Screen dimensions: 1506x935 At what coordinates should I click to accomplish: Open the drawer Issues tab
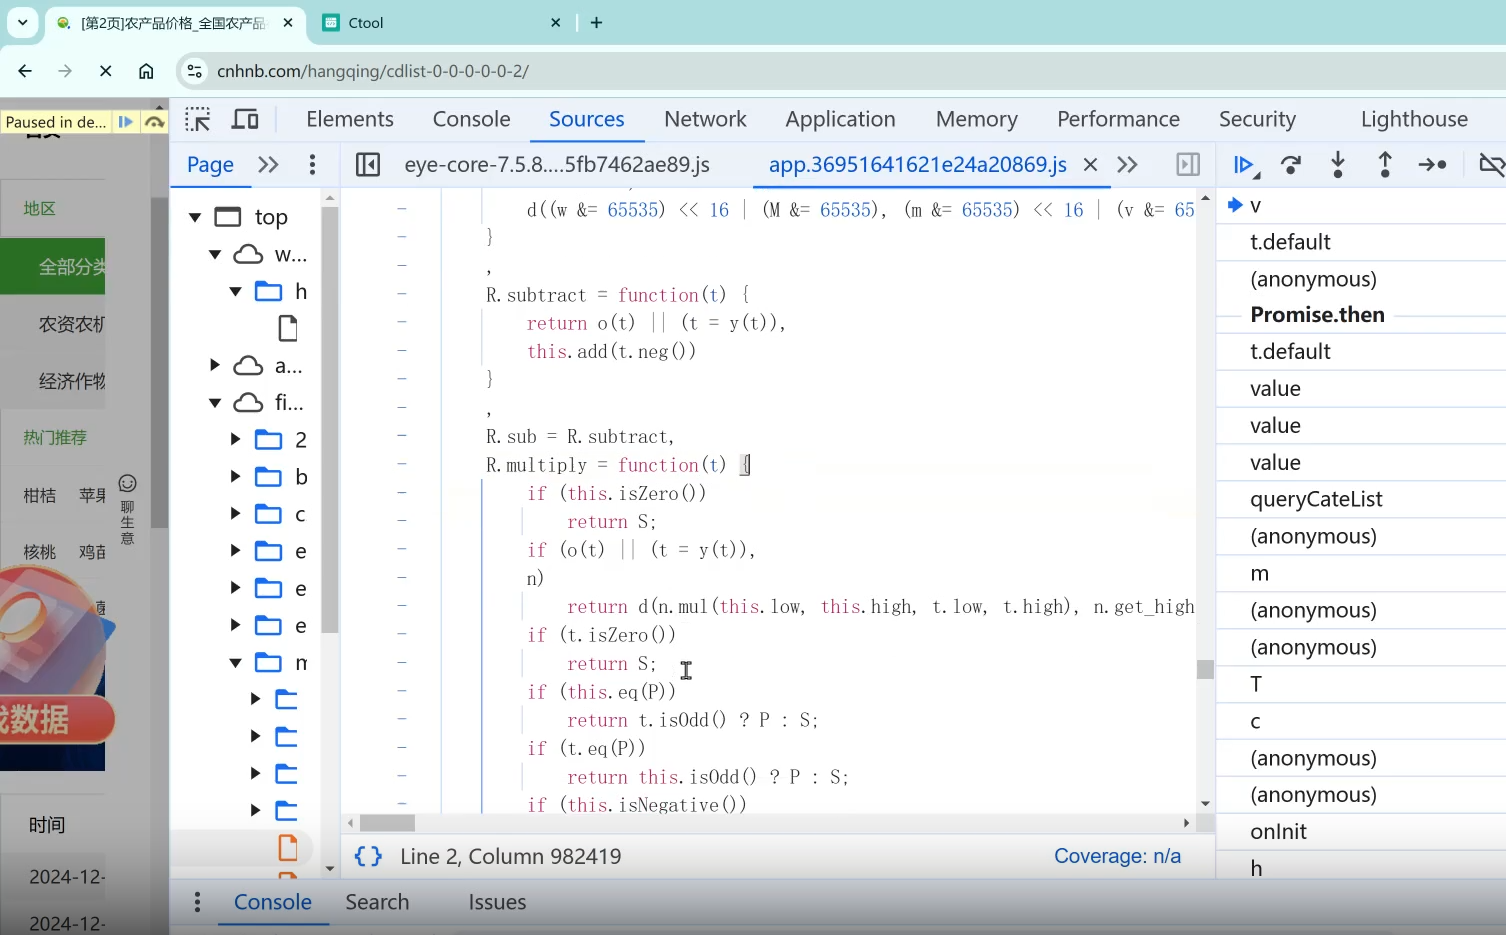pos(497,902)
